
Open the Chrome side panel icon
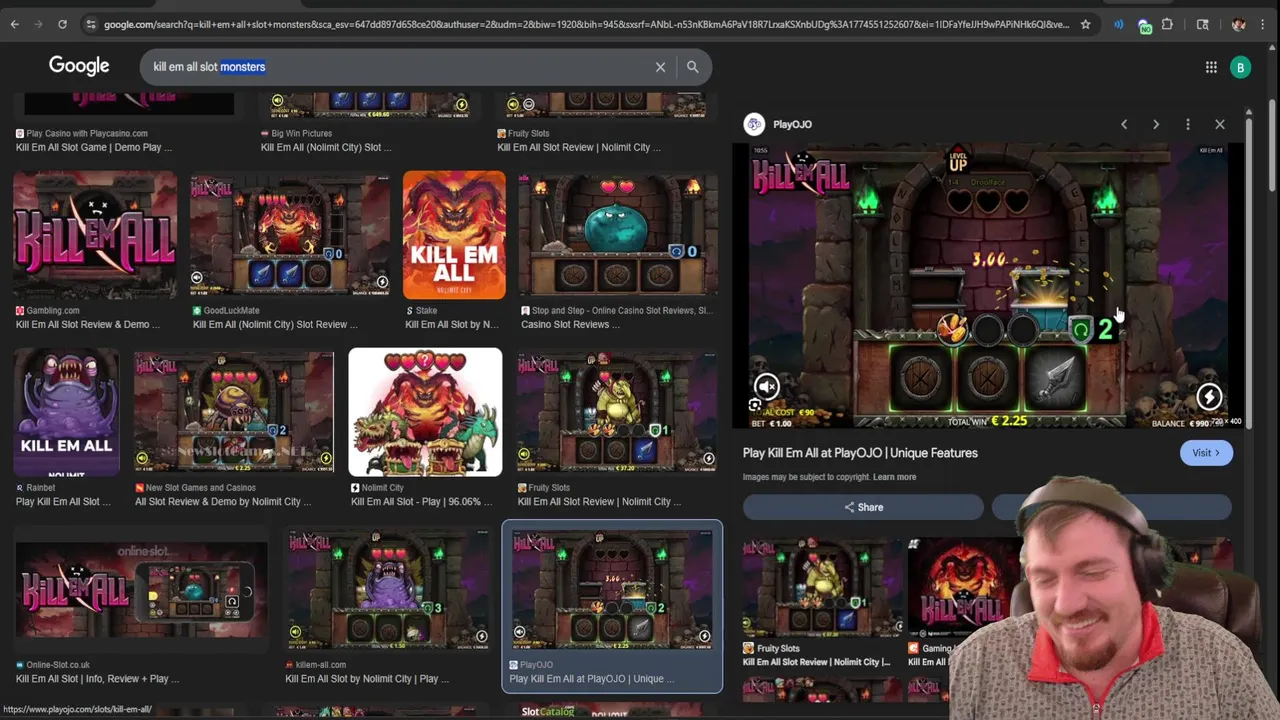pos(1203,24)
